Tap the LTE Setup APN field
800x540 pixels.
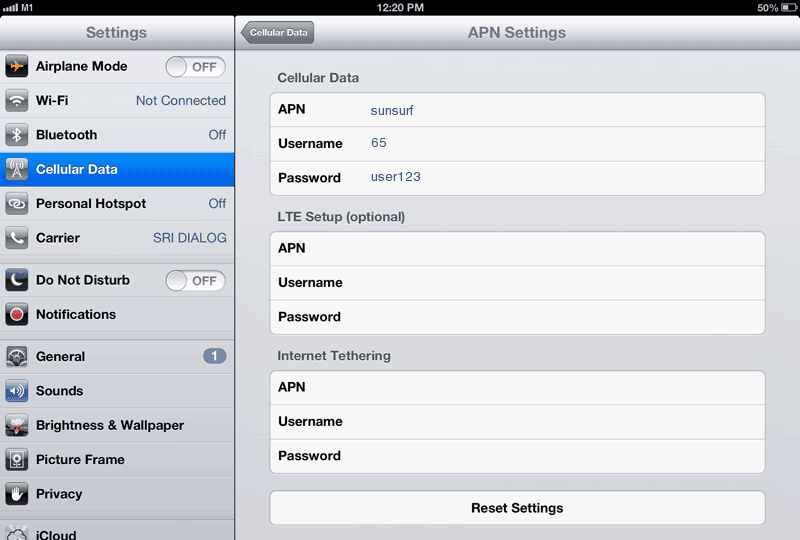coord(517,249)
